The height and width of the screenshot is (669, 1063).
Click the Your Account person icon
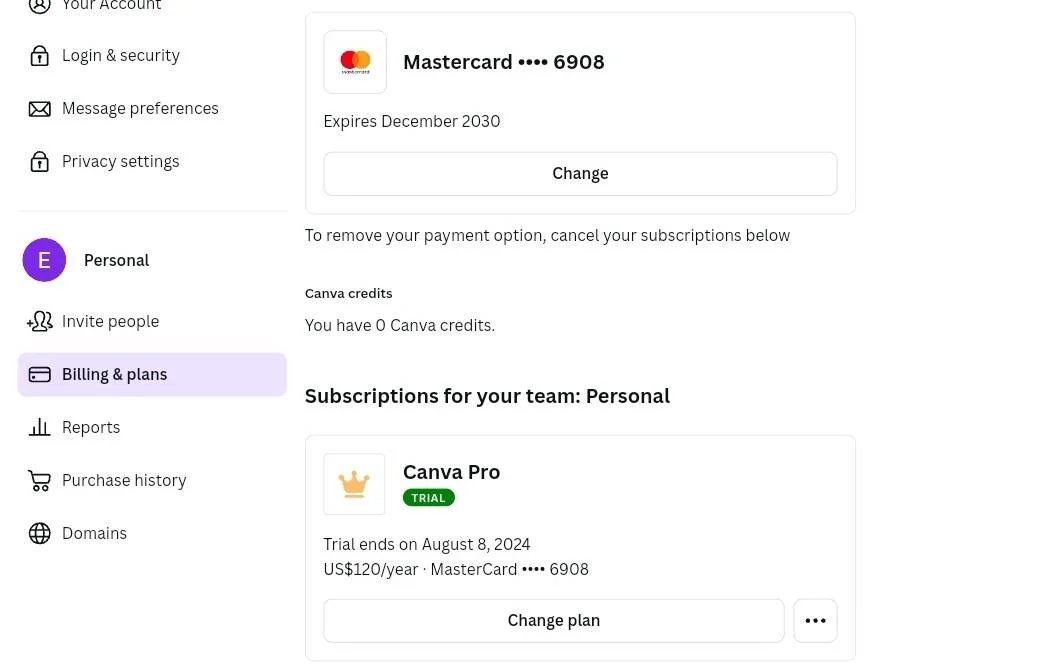[x=39, y=5]
